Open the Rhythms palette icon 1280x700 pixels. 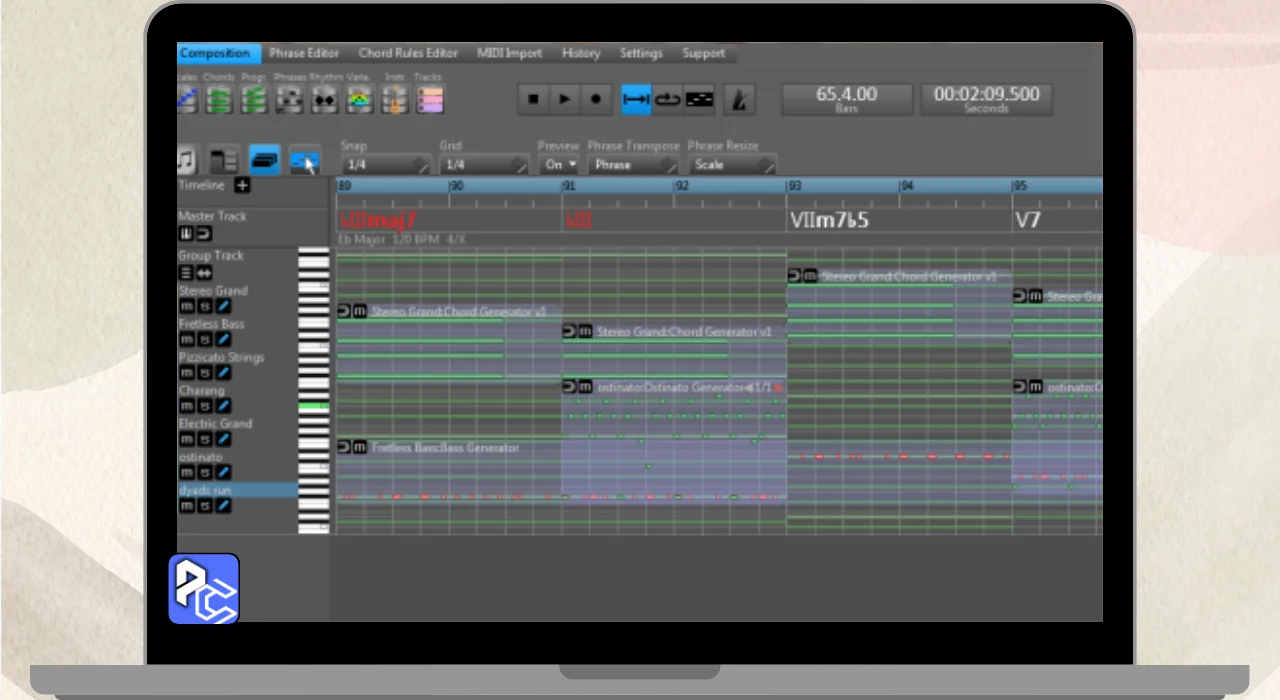(324, 99)
